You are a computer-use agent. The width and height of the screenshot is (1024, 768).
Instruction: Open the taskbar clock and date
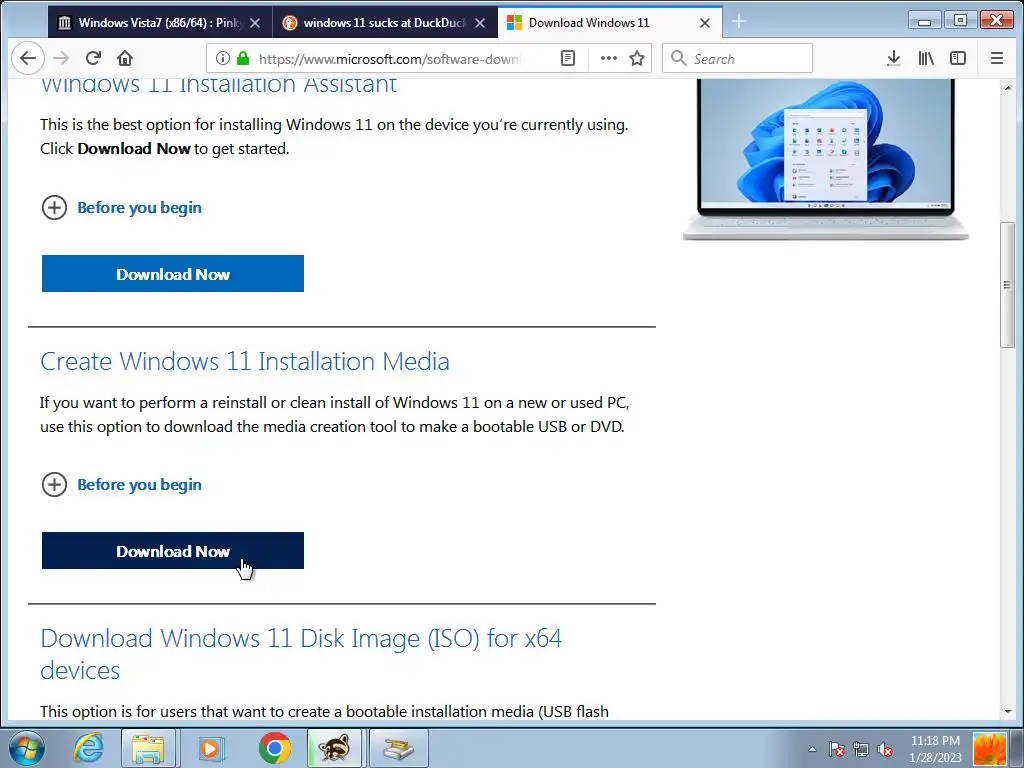coord(935,749)
